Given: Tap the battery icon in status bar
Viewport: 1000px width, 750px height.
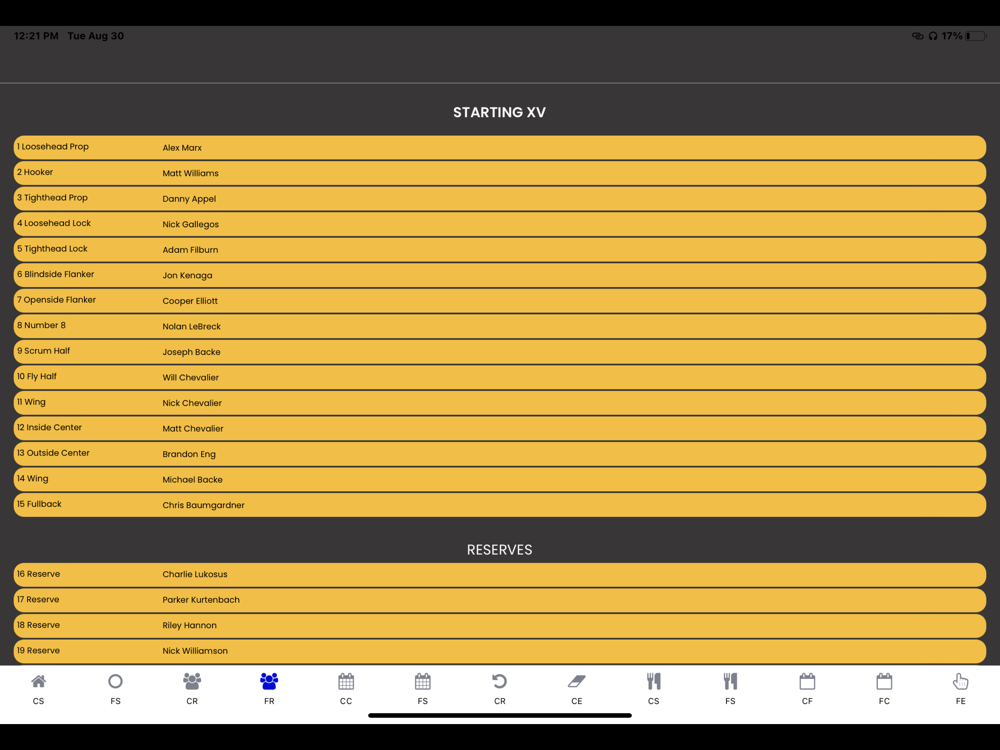Looking at the screenshot, I should click(976, 36).
